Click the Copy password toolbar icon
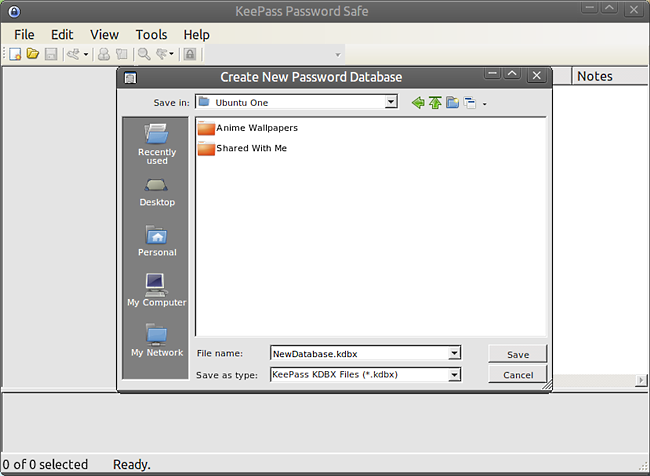650x476 pixels. [121, 54]
